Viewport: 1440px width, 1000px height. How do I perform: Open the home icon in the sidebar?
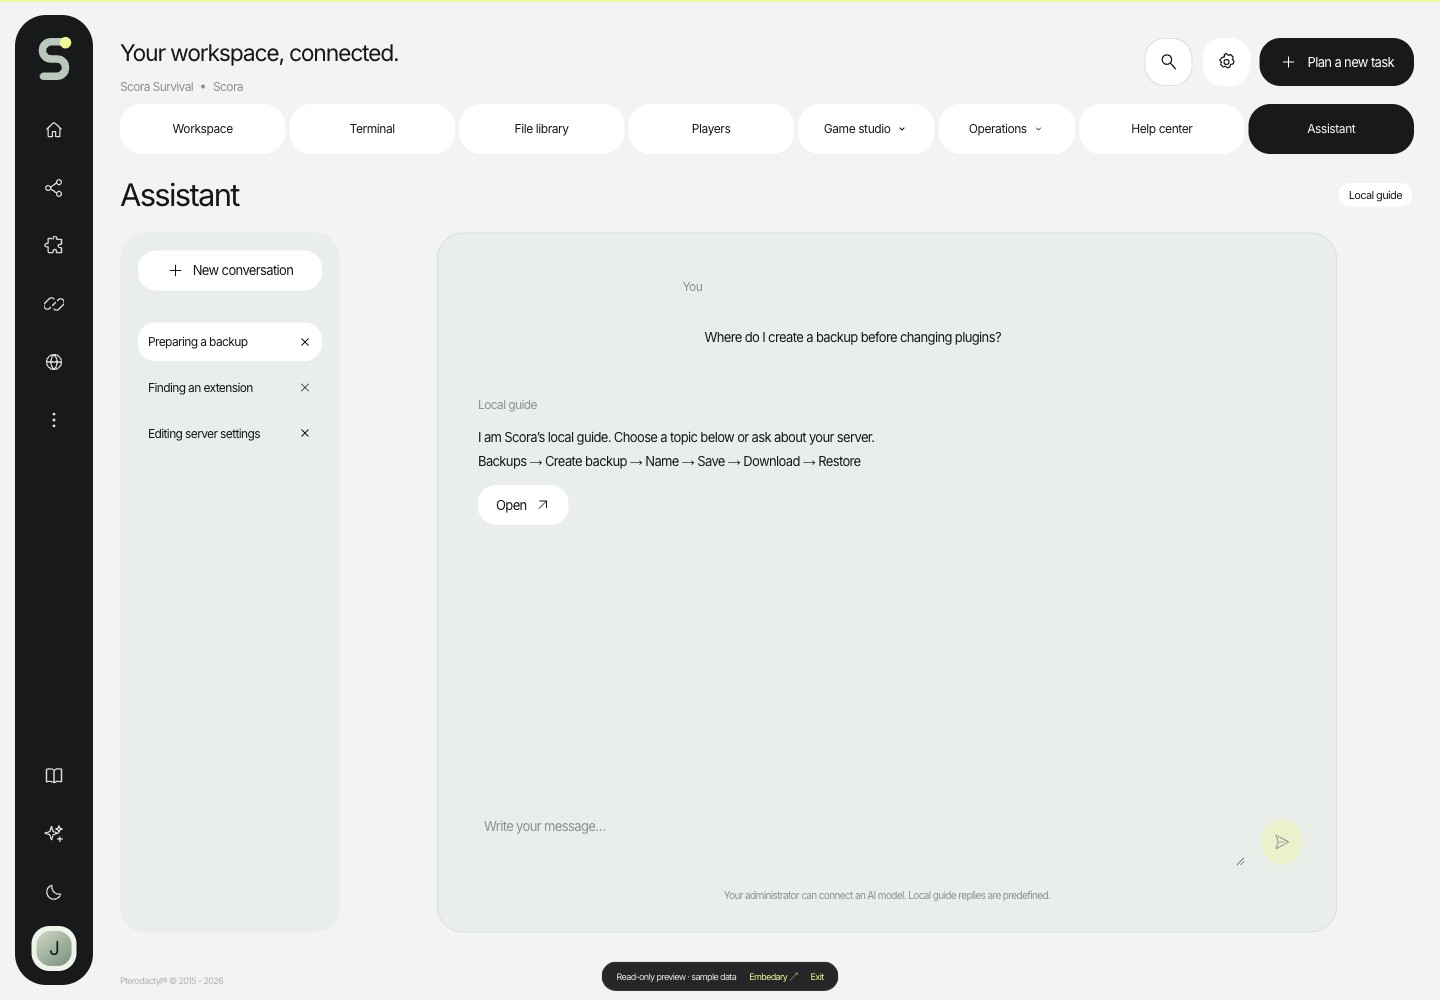click(x=54, y=129)
